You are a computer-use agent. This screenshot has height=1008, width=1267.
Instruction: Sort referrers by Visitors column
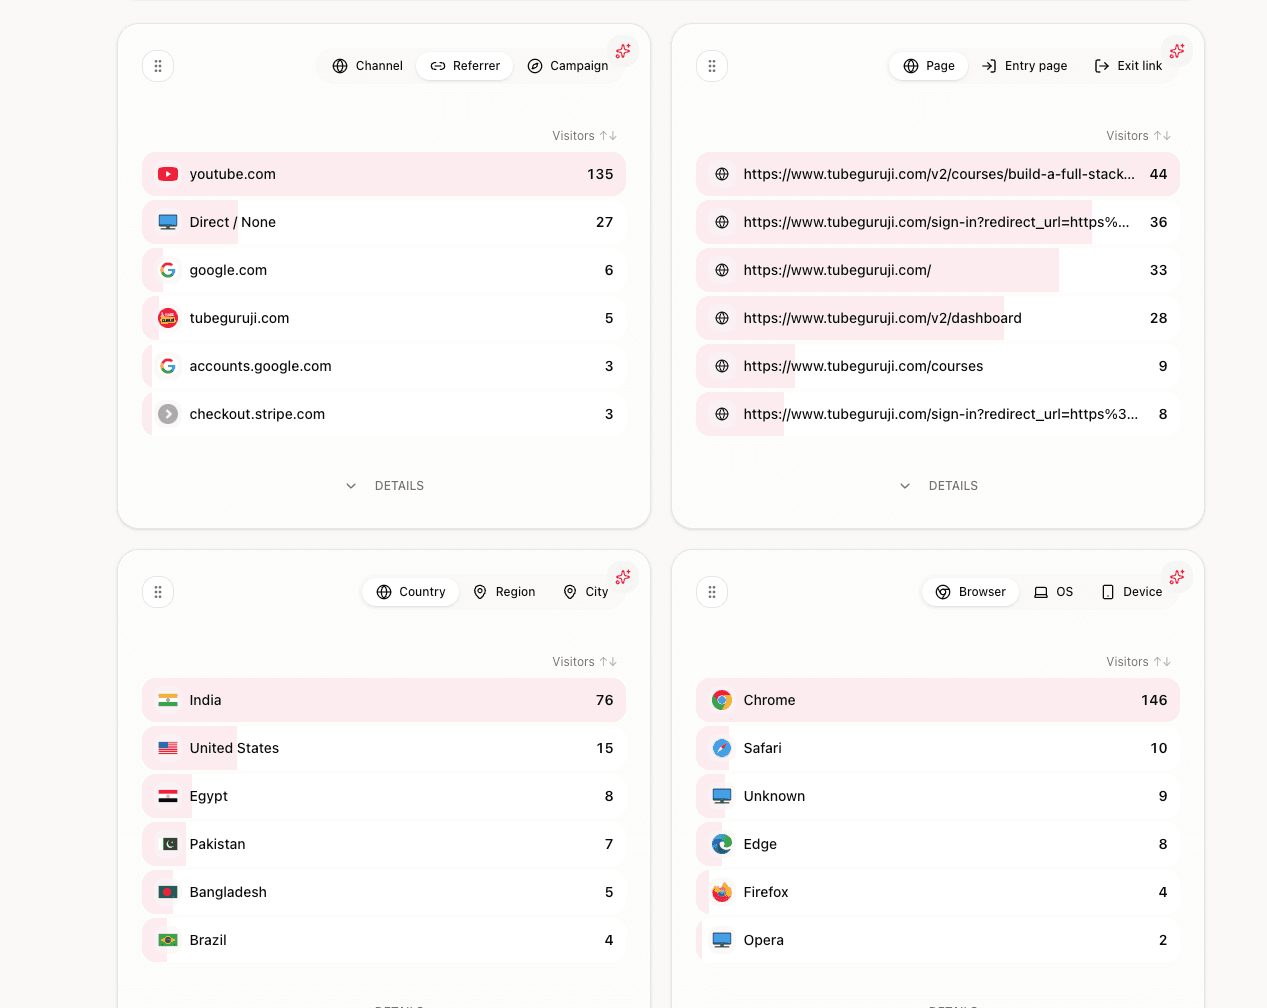[x=584, y=136]
